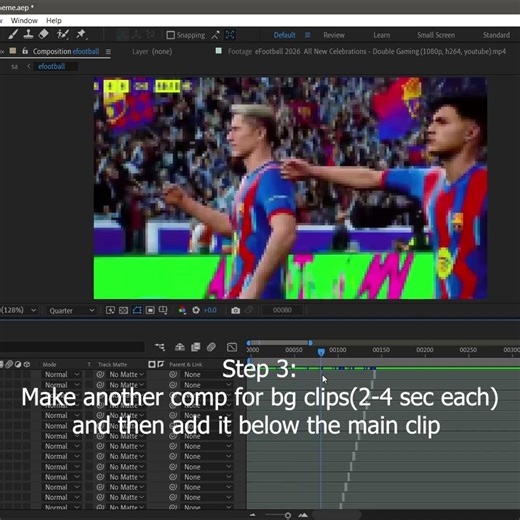Click the timeline zoom slider knob
This screenshot has height=520, width=520.
click(288, 515)
